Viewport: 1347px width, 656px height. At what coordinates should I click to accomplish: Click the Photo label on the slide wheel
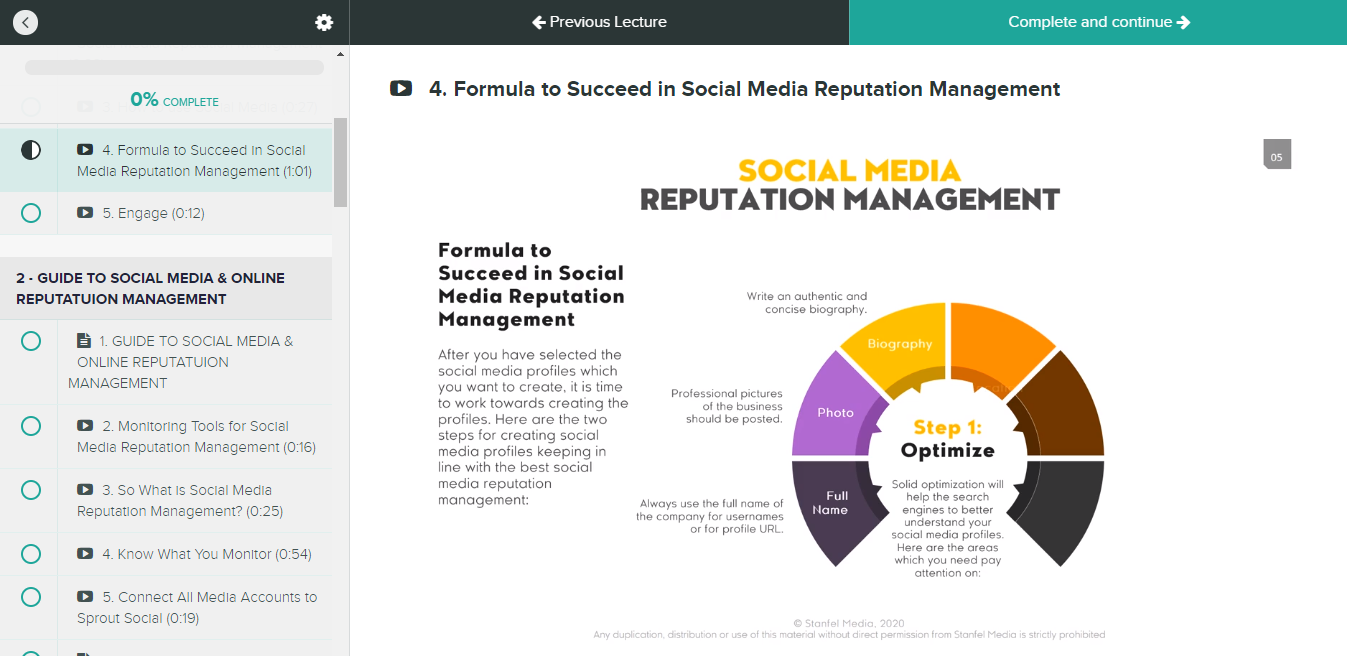836,412
